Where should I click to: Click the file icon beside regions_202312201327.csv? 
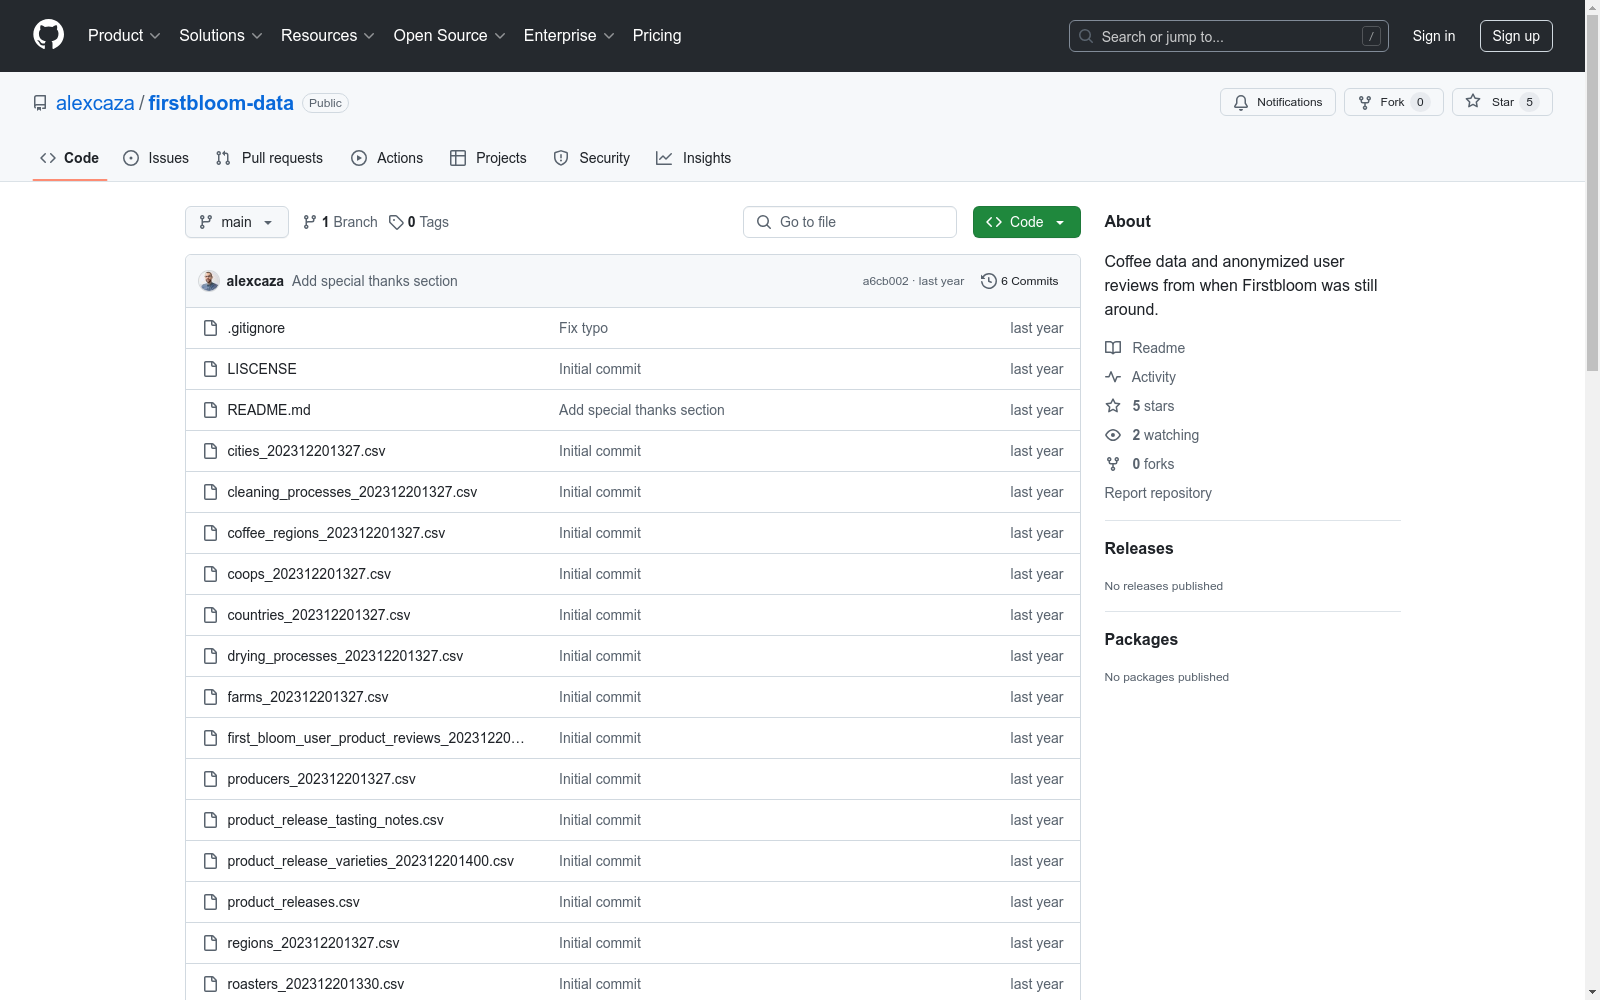coord(210,943)
